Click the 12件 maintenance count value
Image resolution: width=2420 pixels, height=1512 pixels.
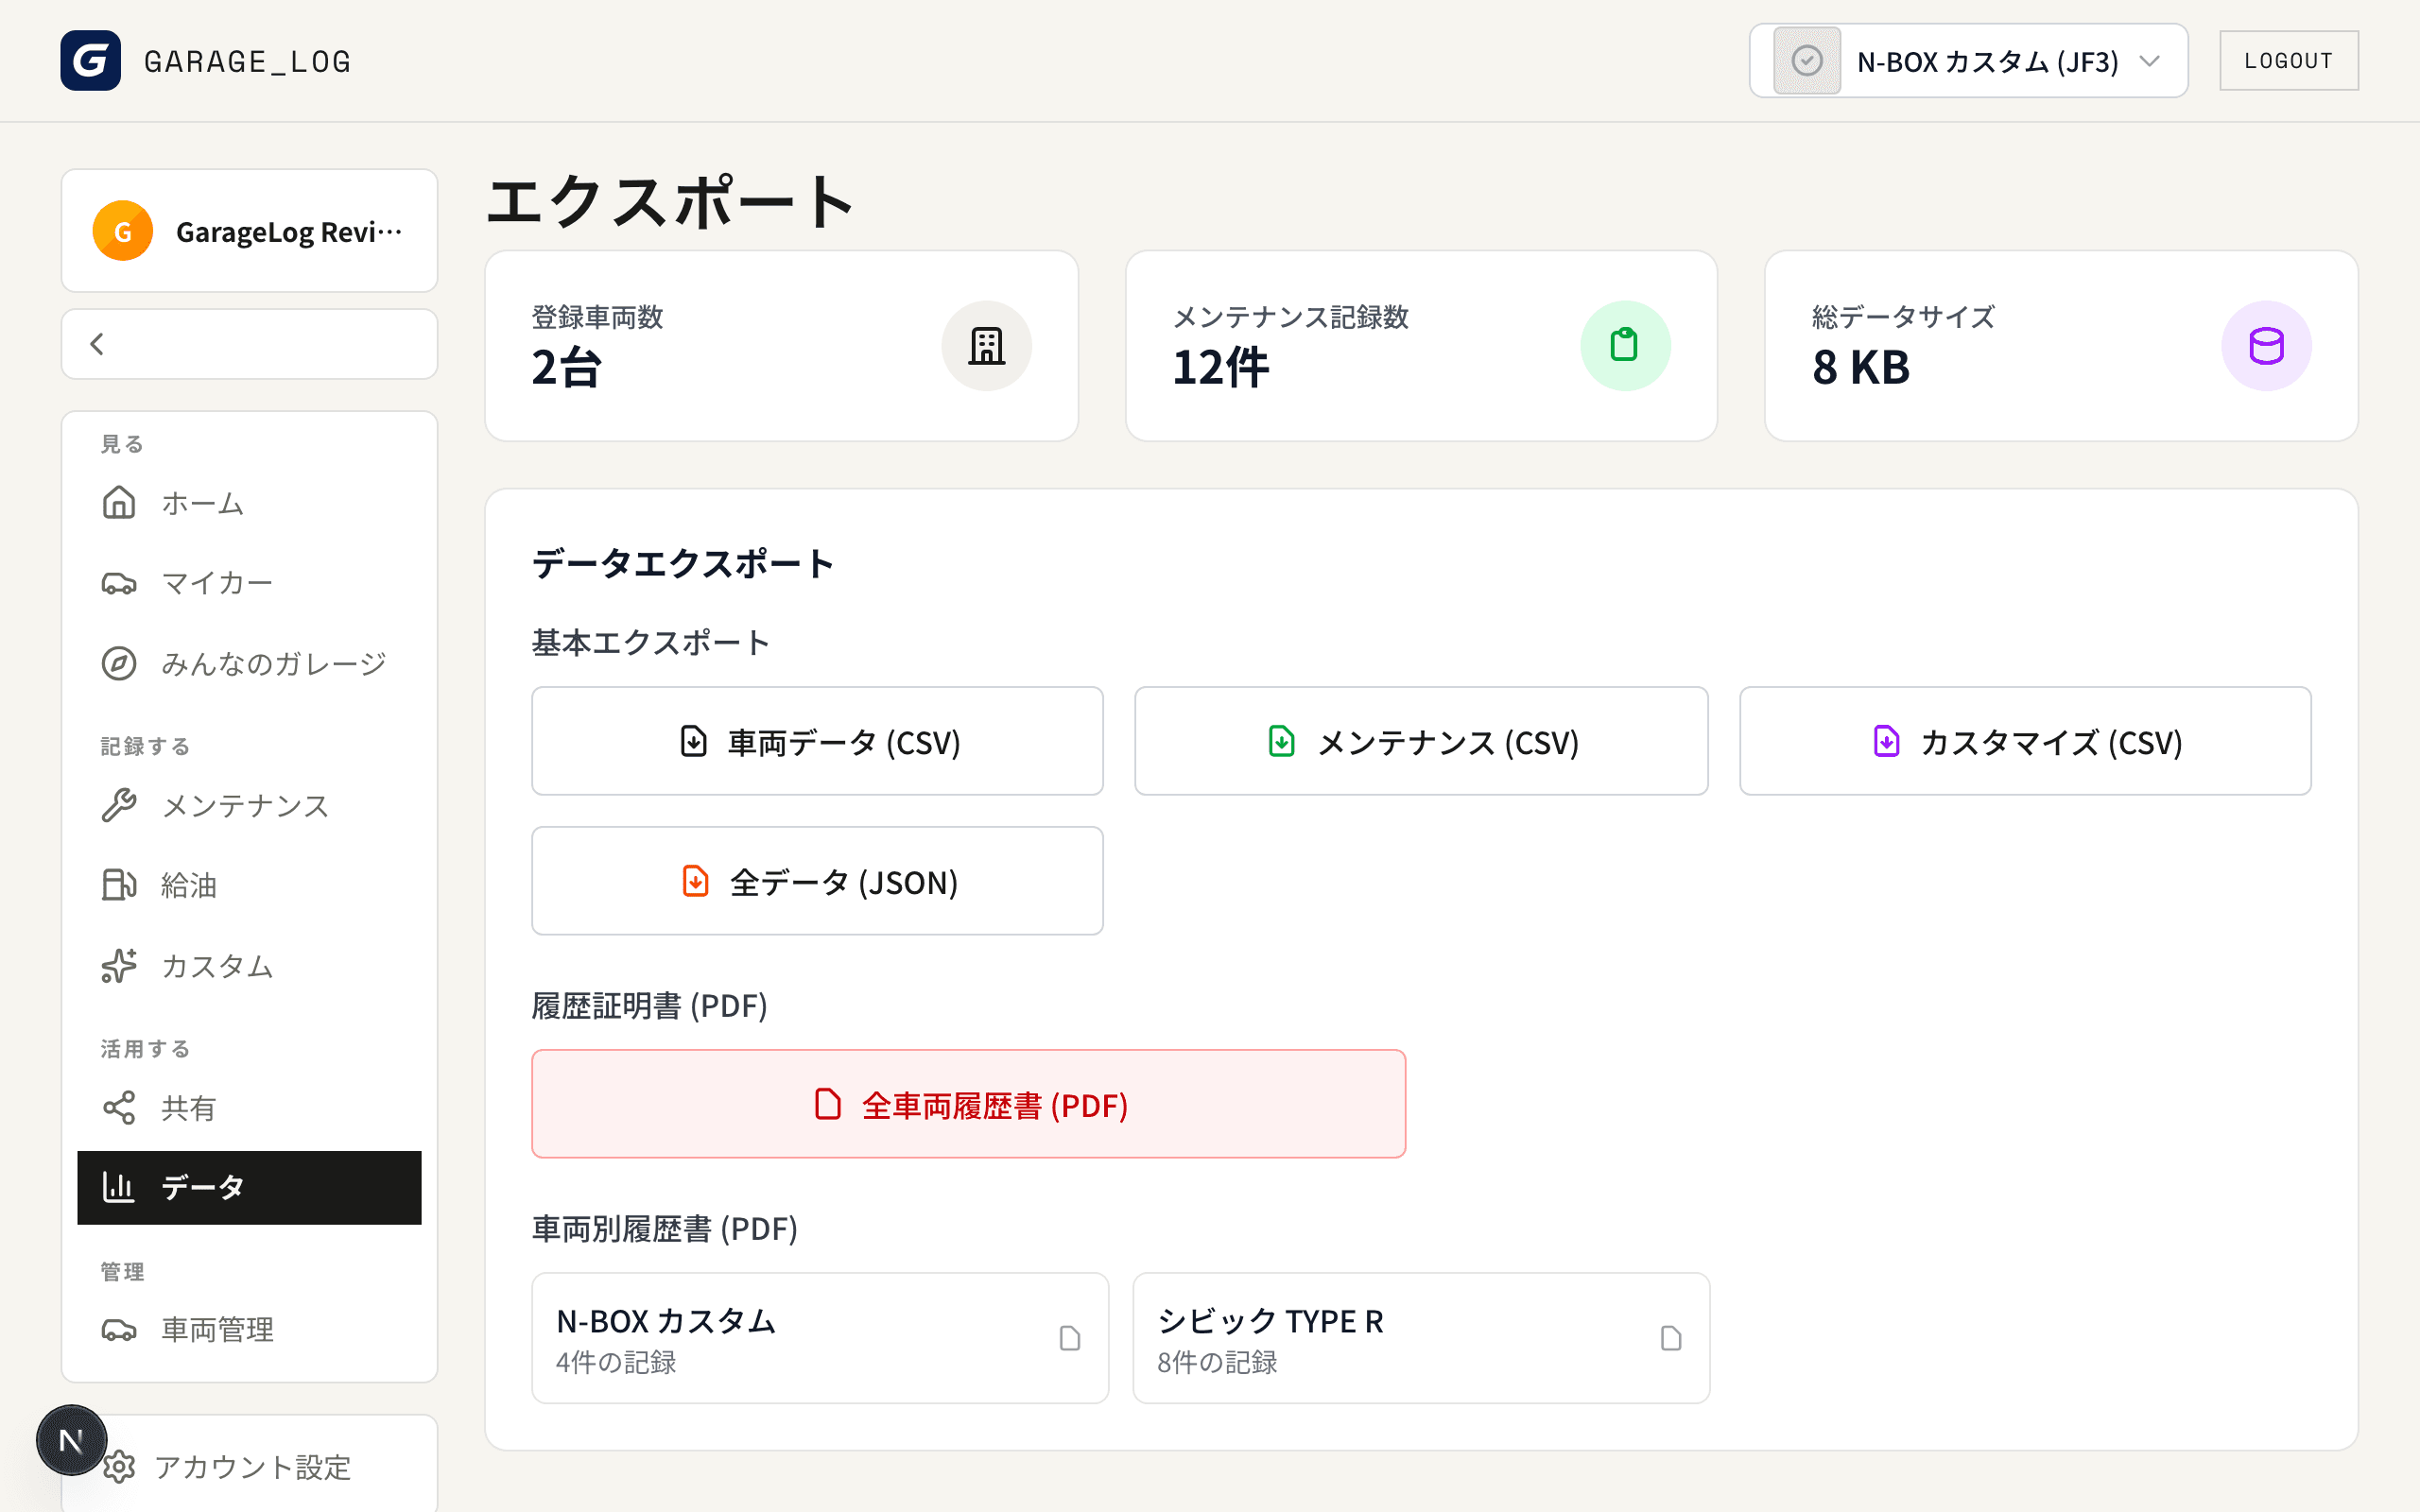click(1220, 367)
